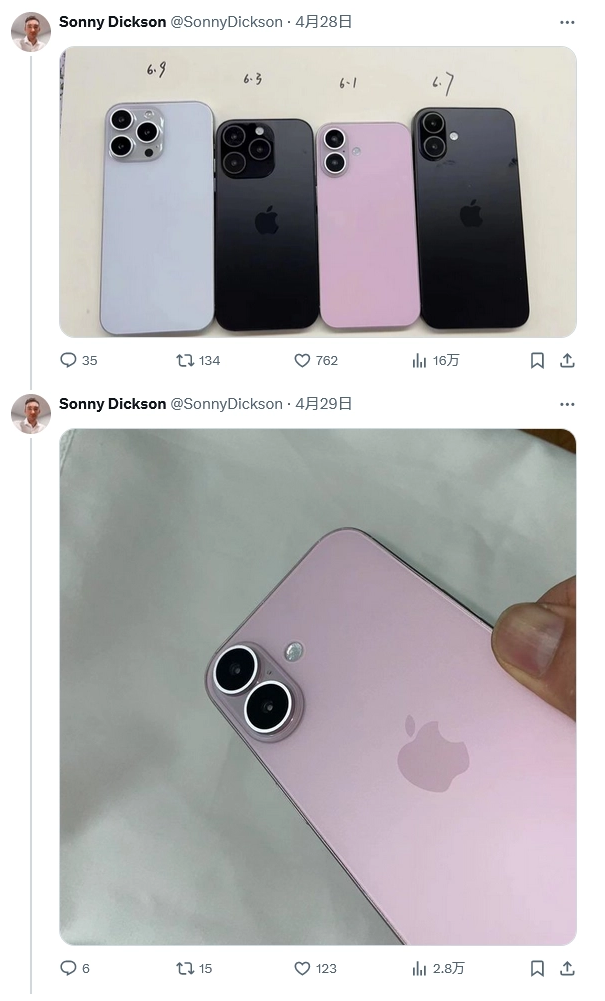This screenshot has width=605, height=1001.
Task: Retweet the second tweet showing 15 reposts
Action: [184, 968]
